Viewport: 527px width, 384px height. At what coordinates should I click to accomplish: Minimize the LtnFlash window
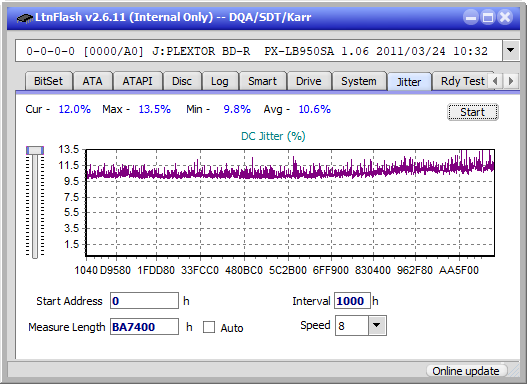[x=471, y=17]
